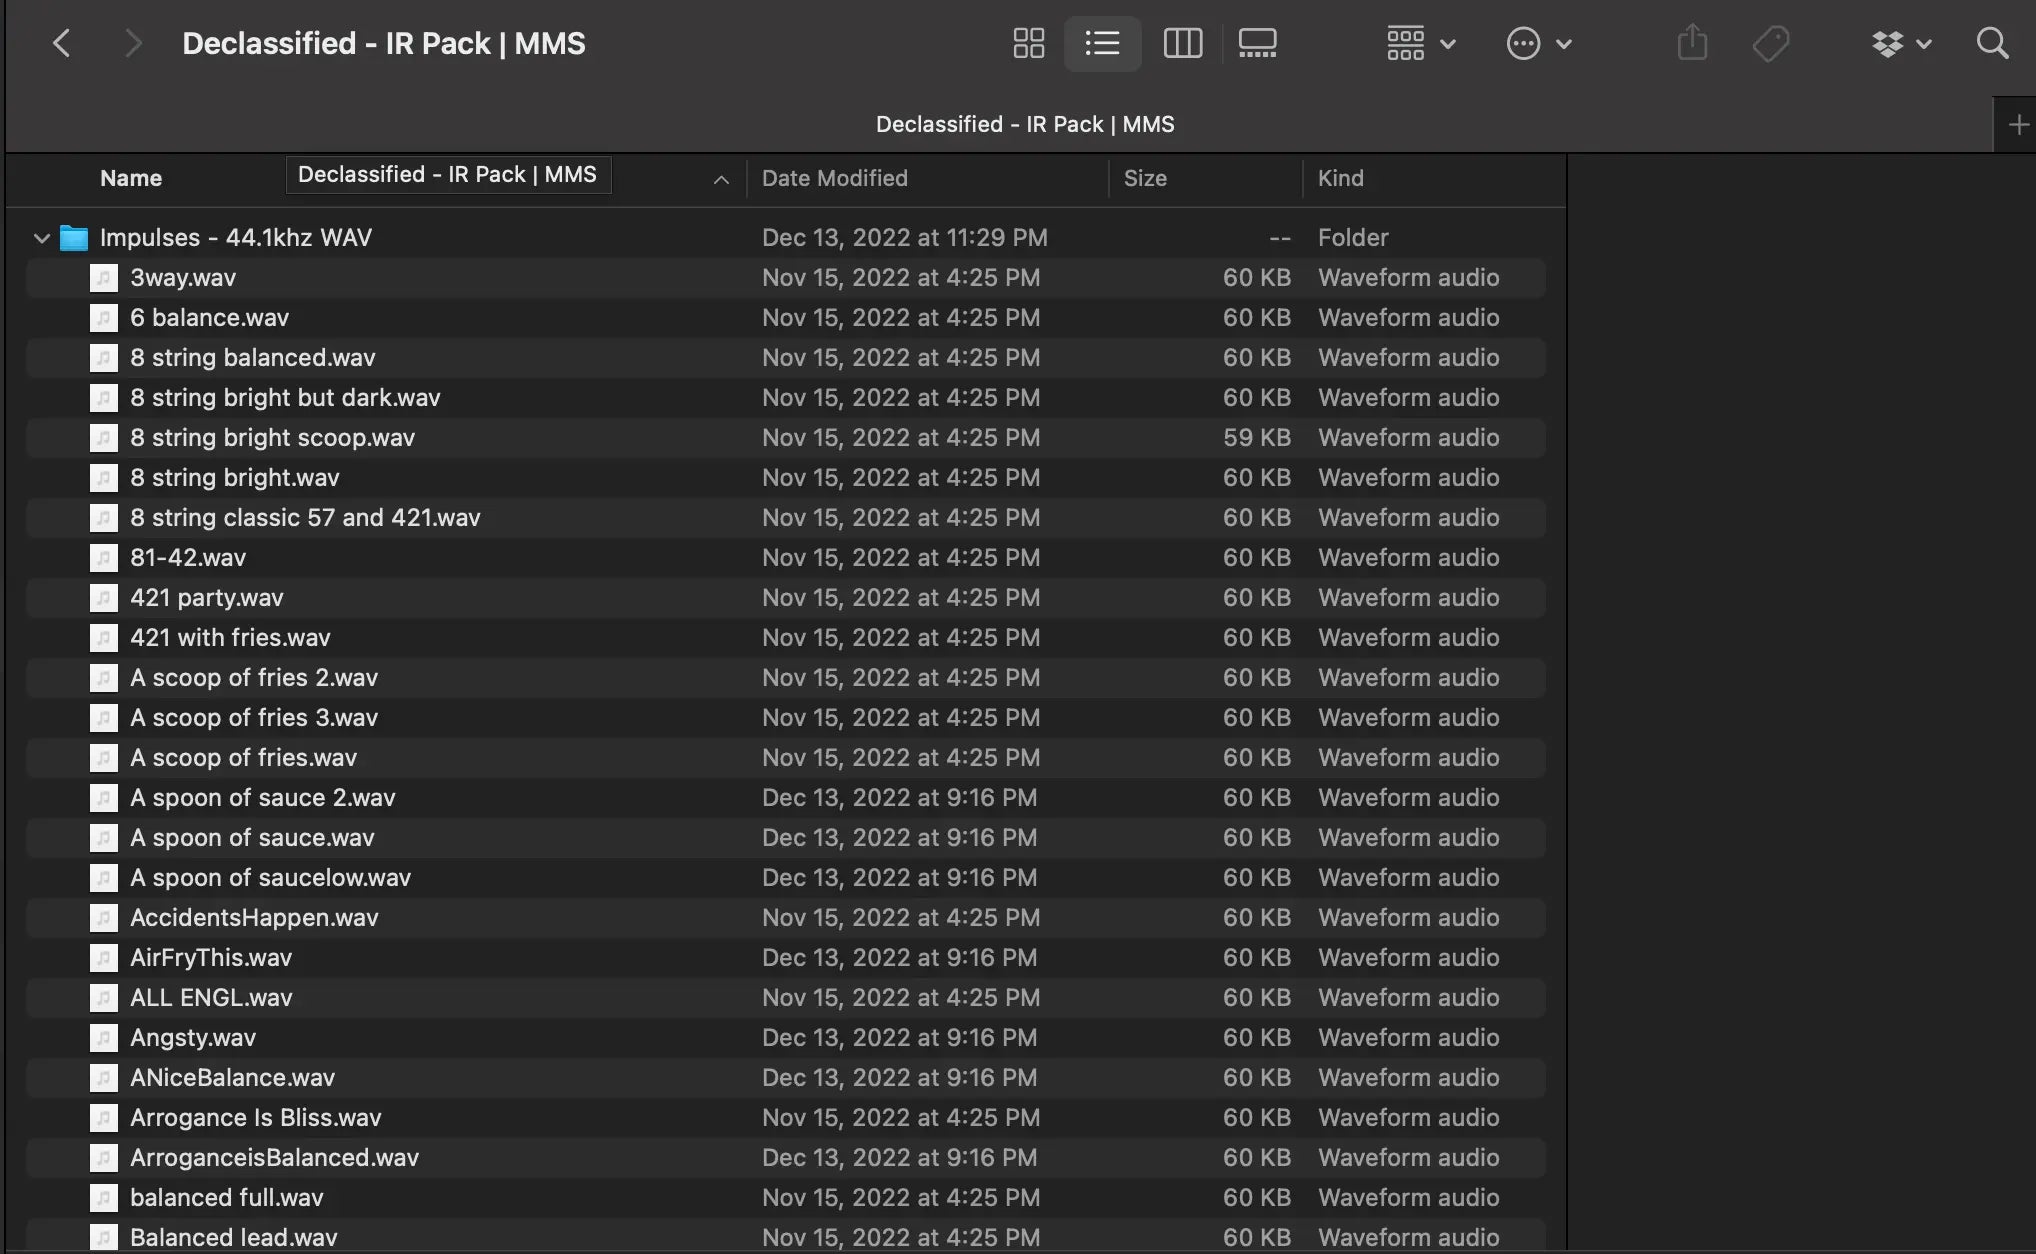This screenshot has height=1254, width=2036.
Task: Switch to column view
Action: click(1182, 43)
